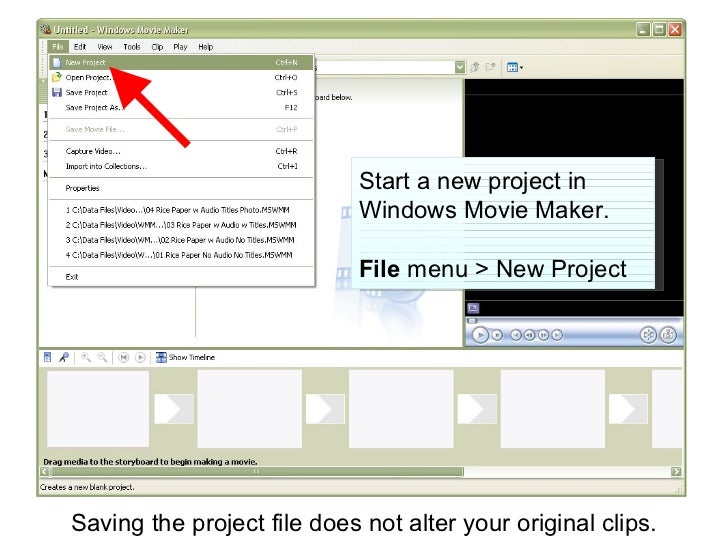Select Save Project As entry

pos(182,107)
